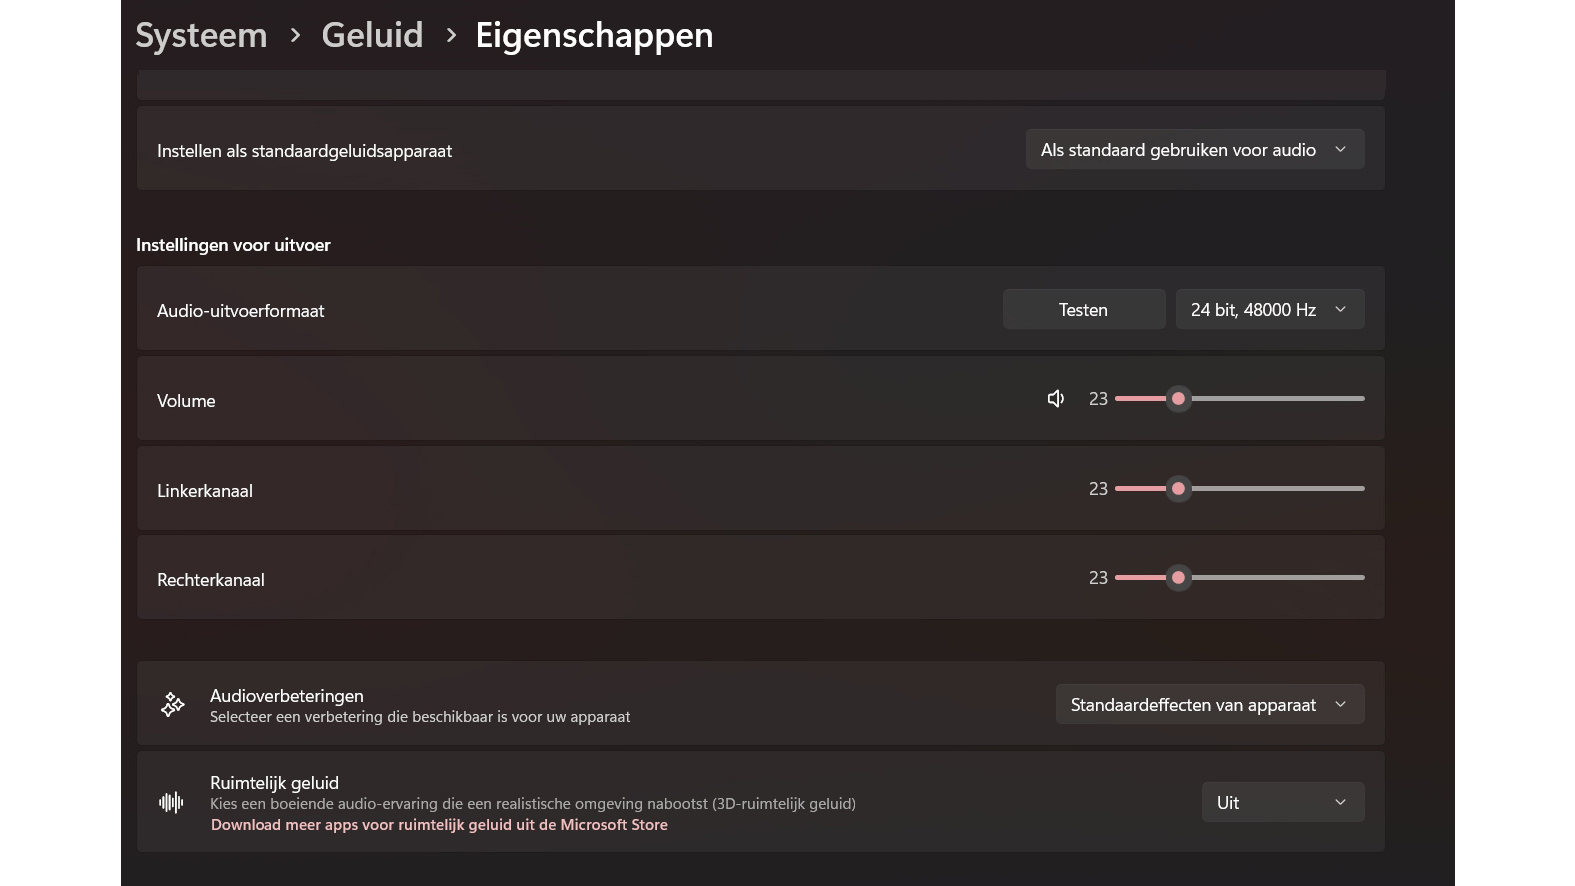Click the chevron on the audio format selector
This screenshot has height=886, width=1575.
1340,309
